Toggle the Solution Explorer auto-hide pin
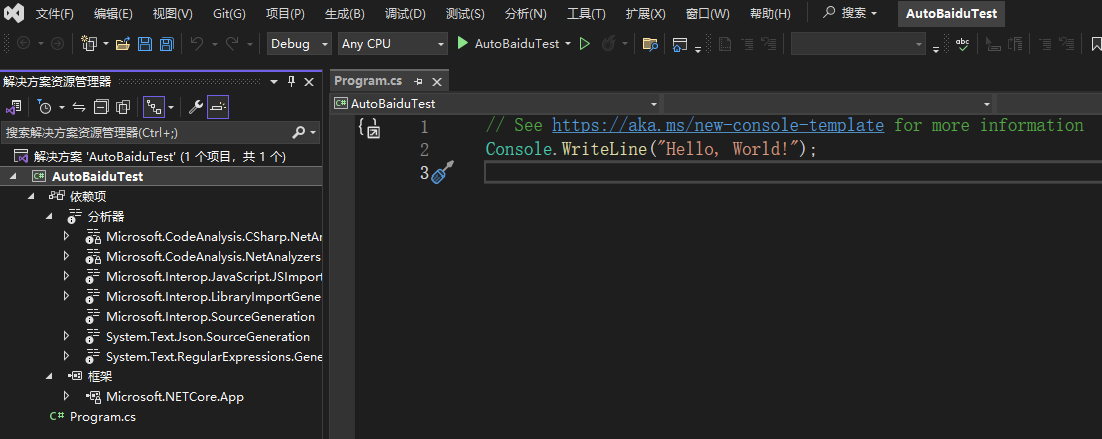Image resolution: width=1102 pixels, height=439 pixels. click(292, 81)
